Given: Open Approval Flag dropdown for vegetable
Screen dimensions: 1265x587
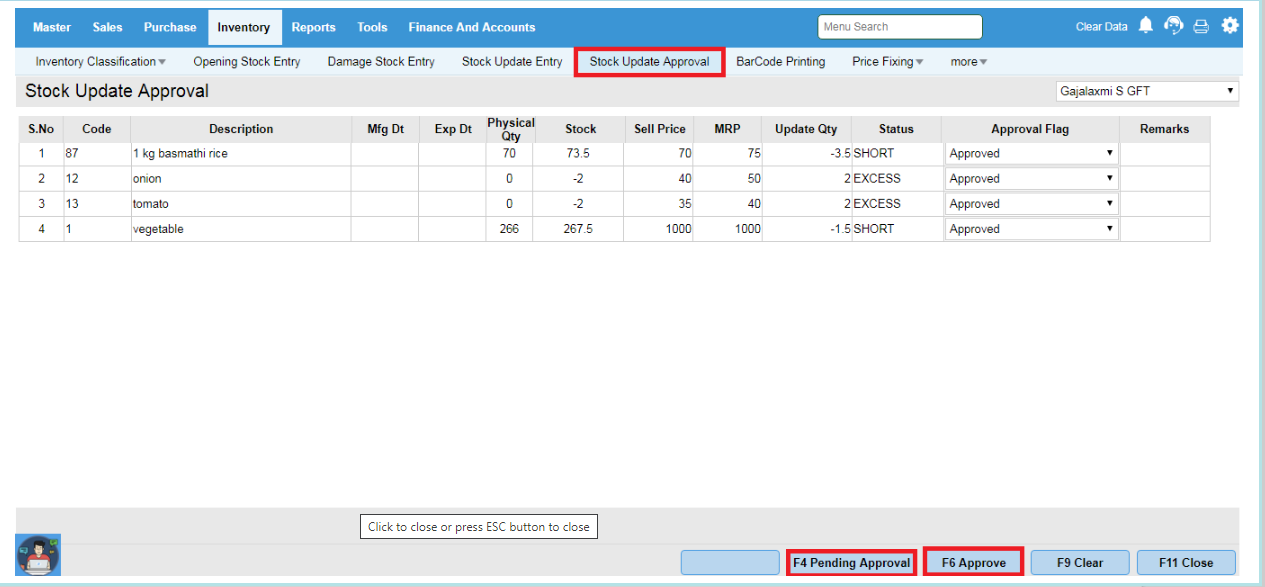Looking at the screenshot, I should [1031, 229].
